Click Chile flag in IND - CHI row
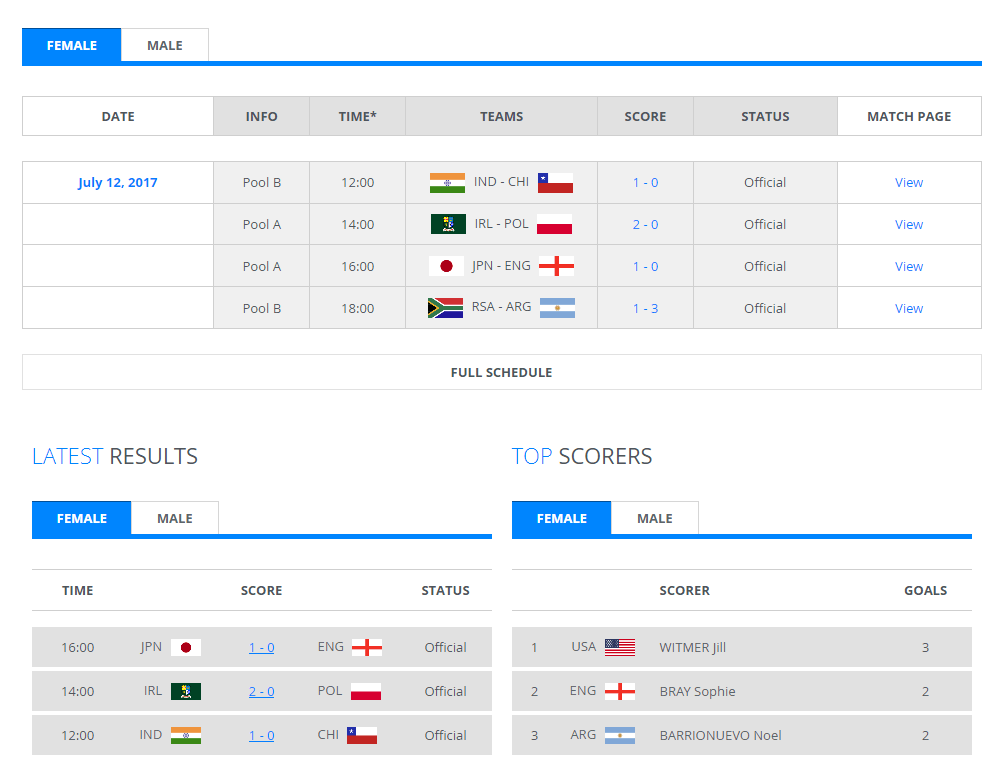The image size is (1002, 765). (555, 183)
